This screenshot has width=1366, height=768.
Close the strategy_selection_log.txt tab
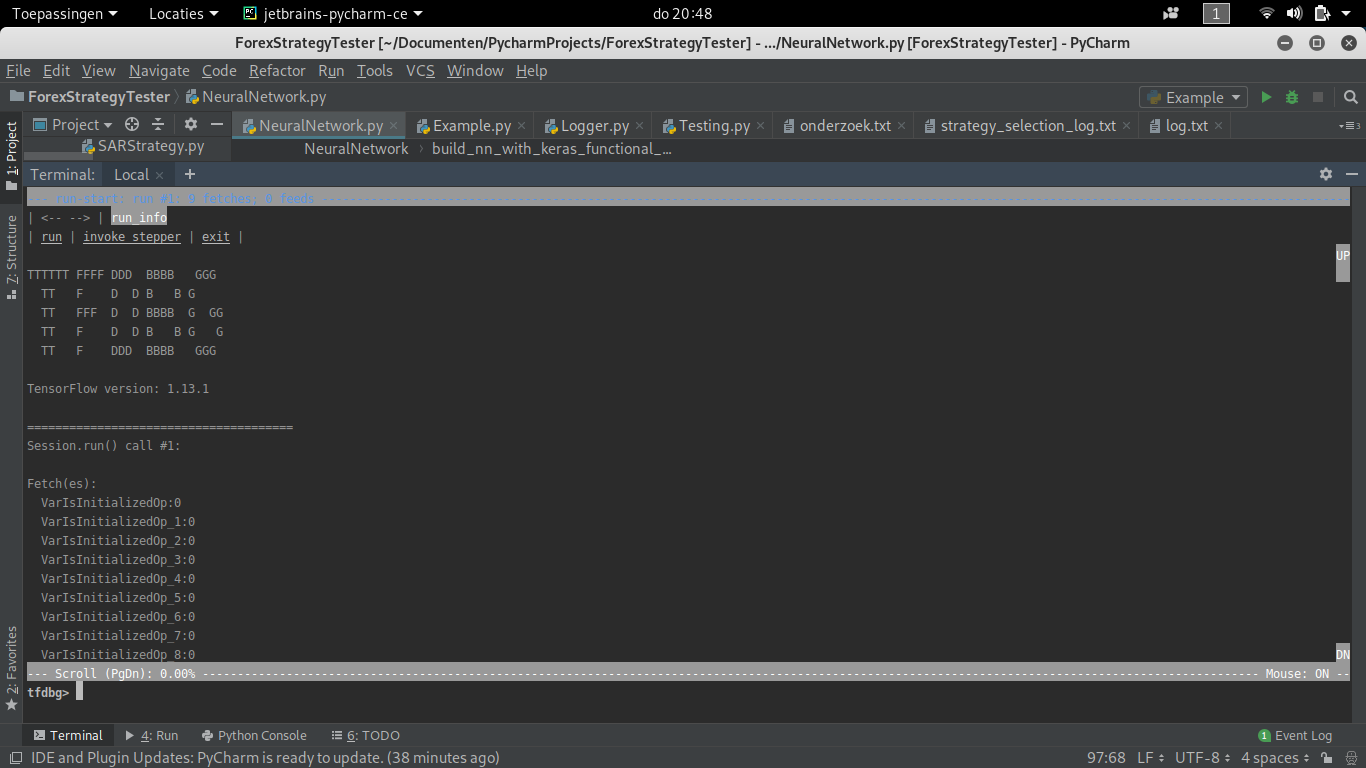[x=1127, y=126]
